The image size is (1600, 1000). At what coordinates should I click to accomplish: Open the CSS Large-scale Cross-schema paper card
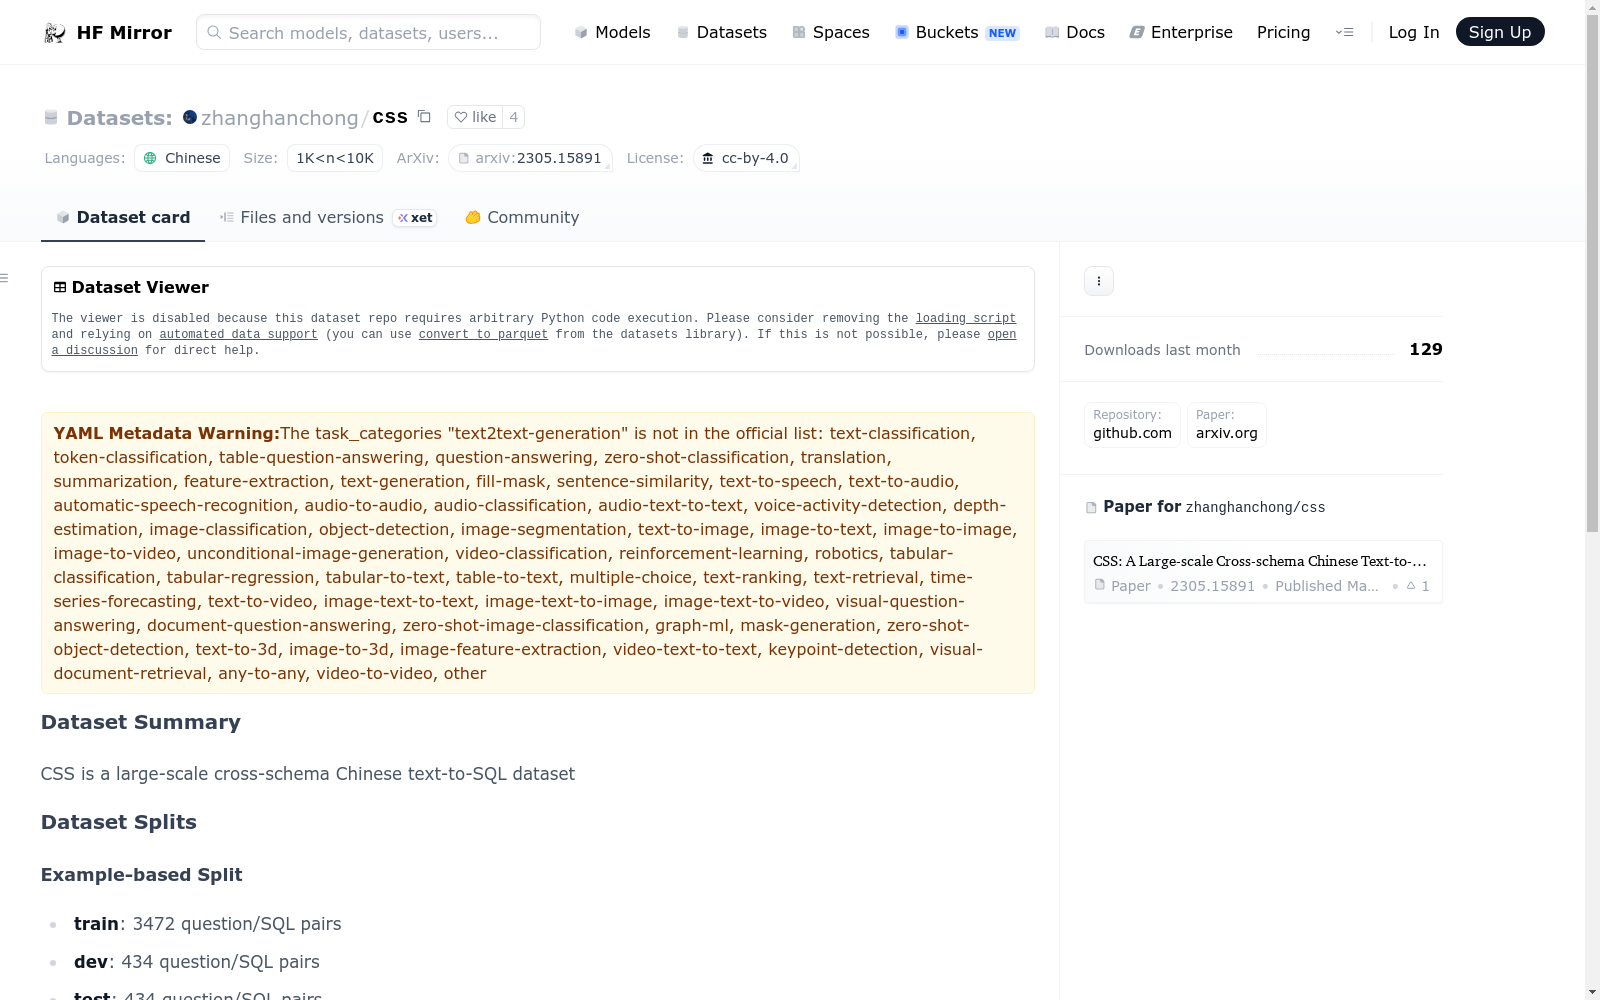click(x=1263, y=572)
